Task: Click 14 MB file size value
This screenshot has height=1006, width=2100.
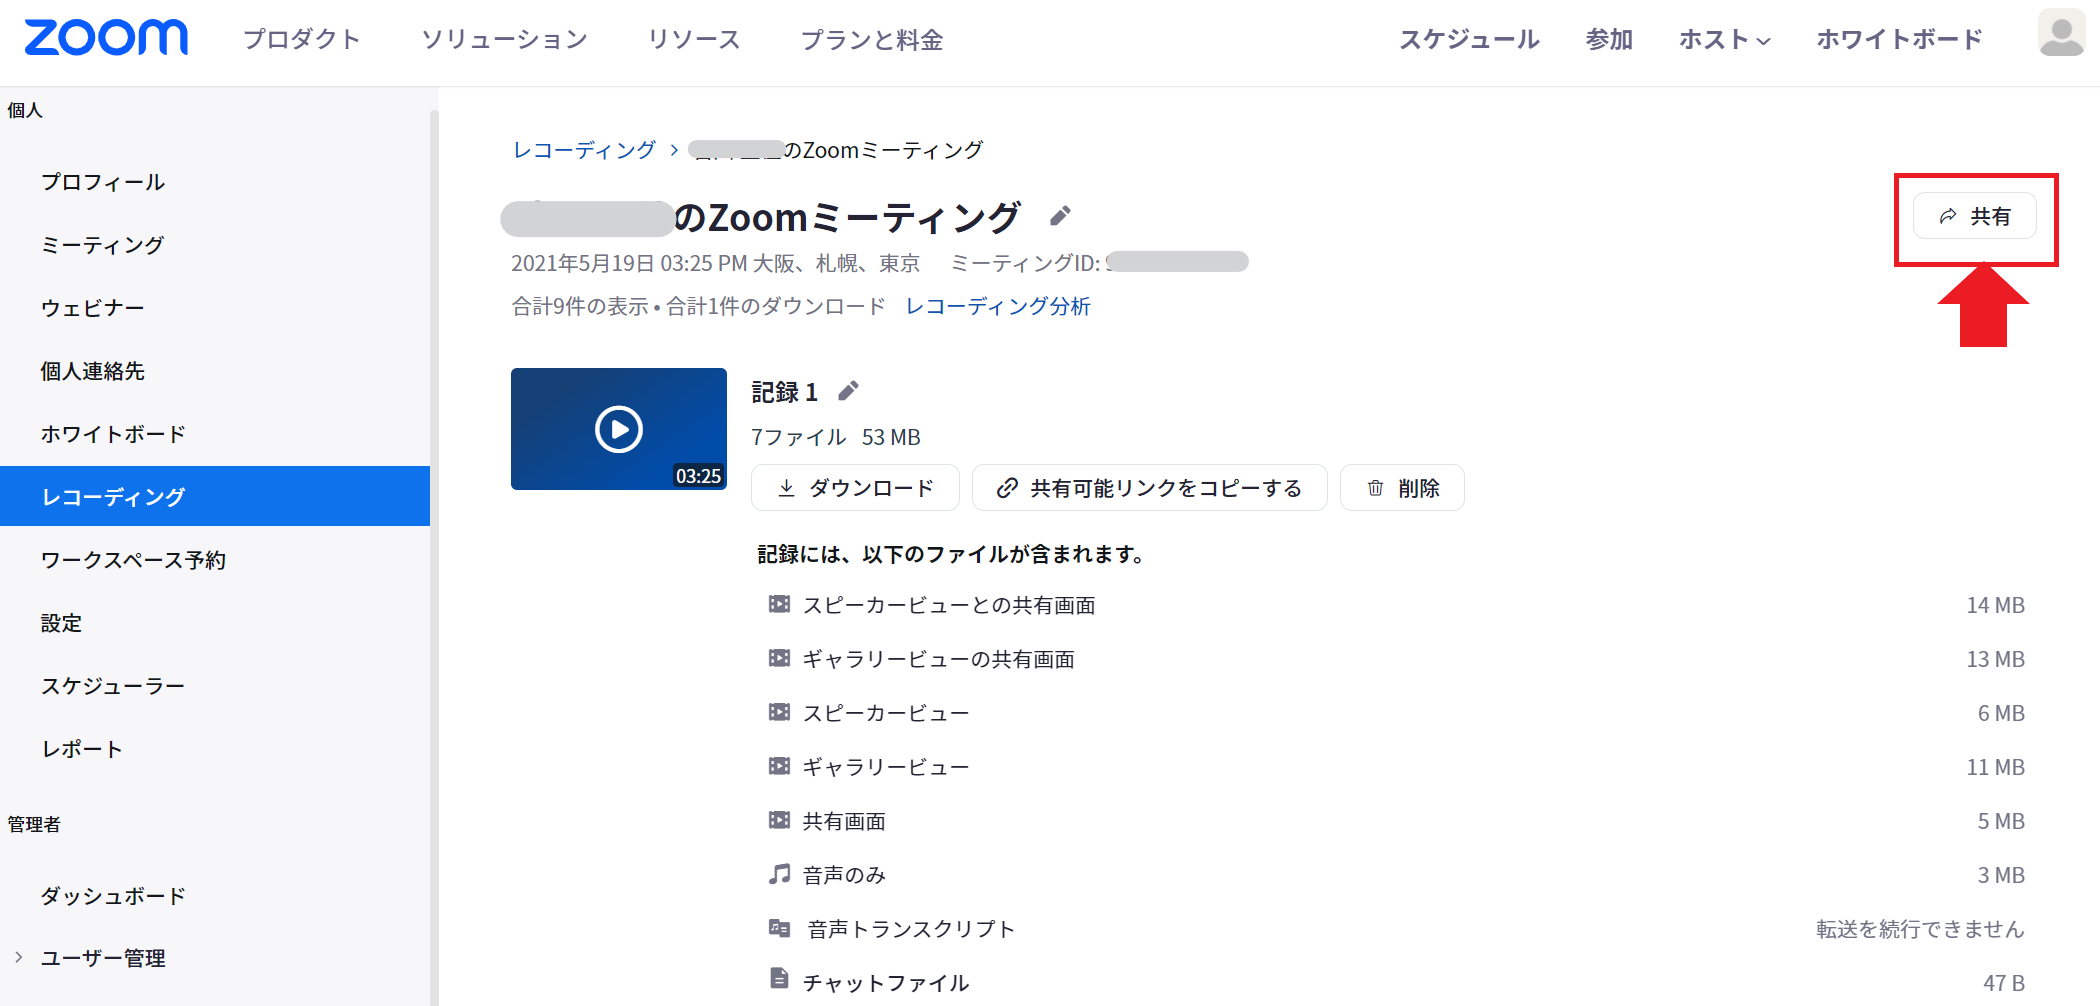Action: coord(1995,605)
